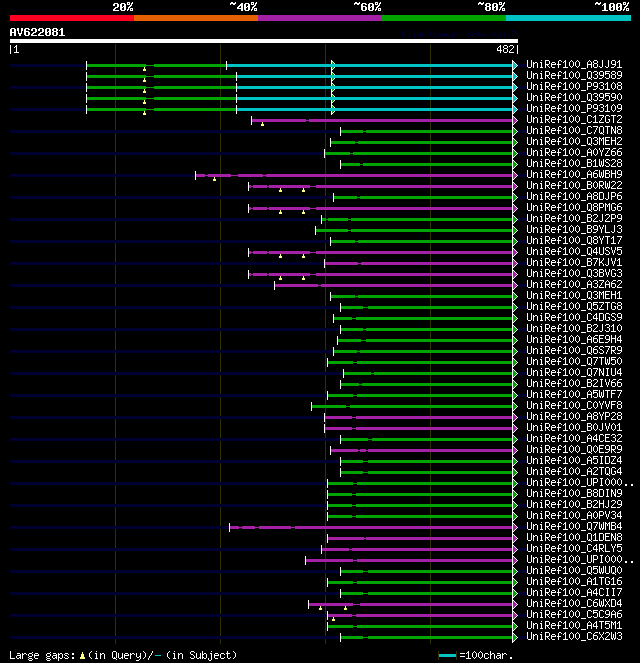Click the UniRef100_A3ZA62 label

[574, 285]
